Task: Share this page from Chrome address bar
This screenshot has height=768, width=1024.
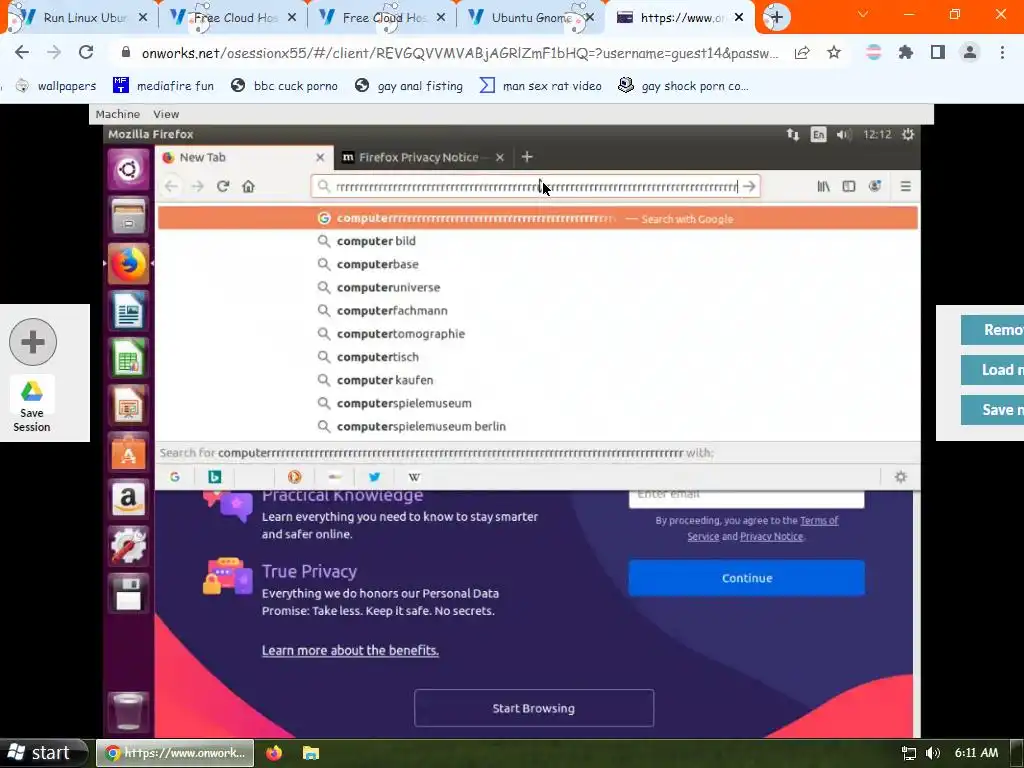Action: [802, 52]
